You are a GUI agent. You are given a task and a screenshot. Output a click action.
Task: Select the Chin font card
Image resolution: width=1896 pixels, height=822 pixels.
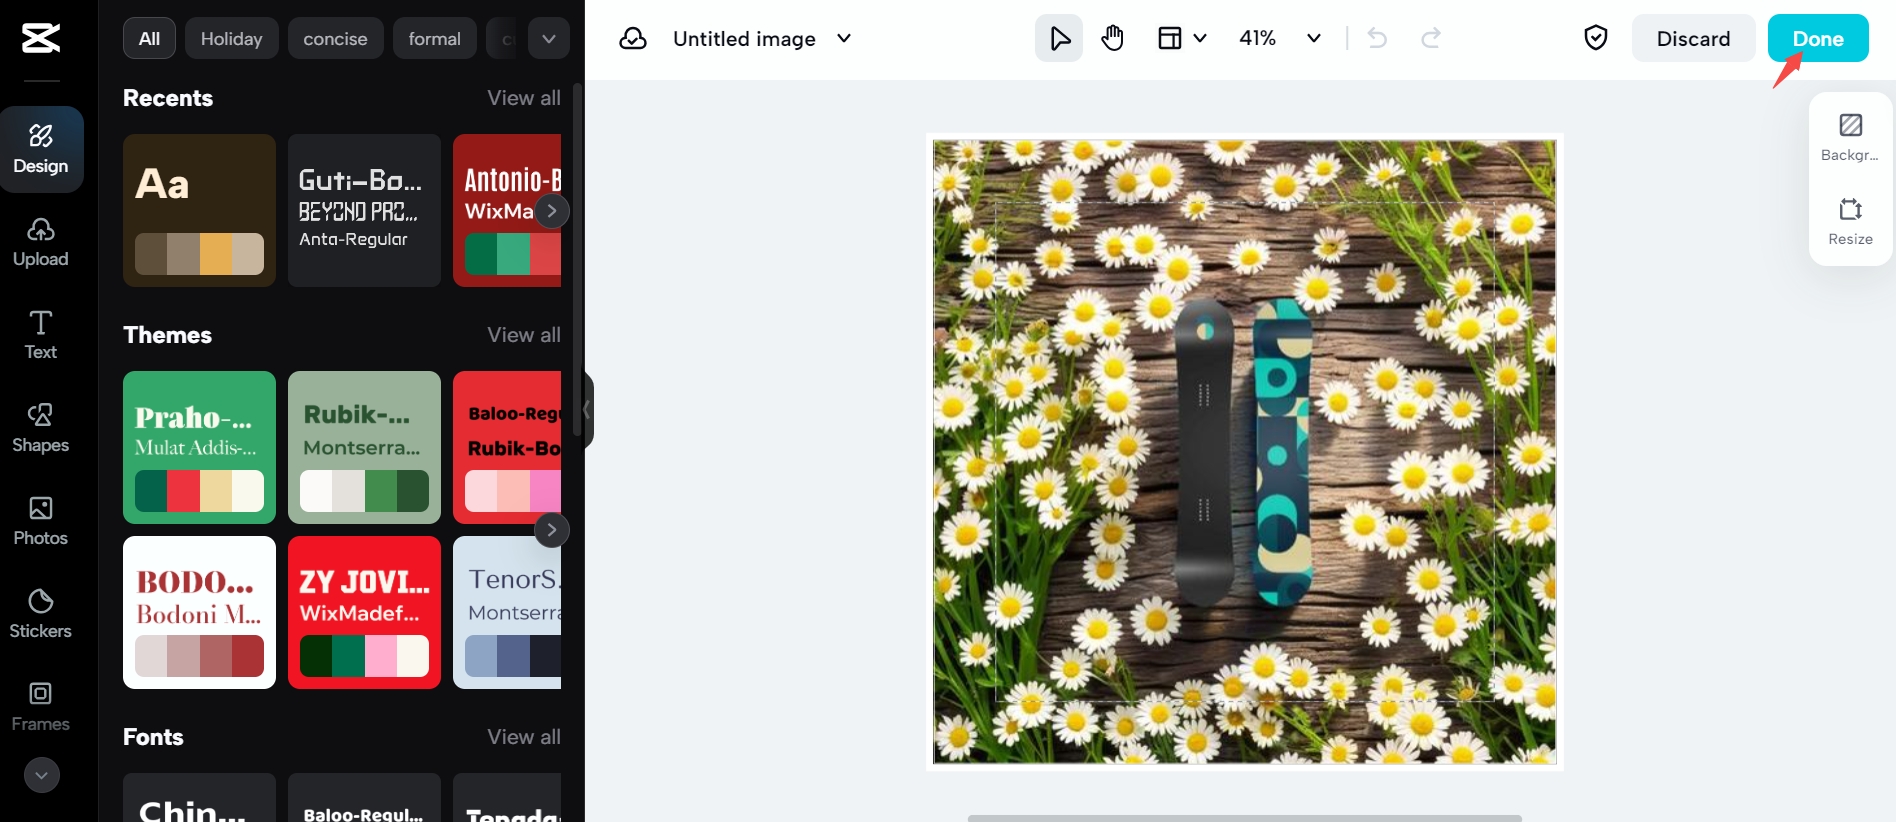pyautogui.click(x=199, y=798)
